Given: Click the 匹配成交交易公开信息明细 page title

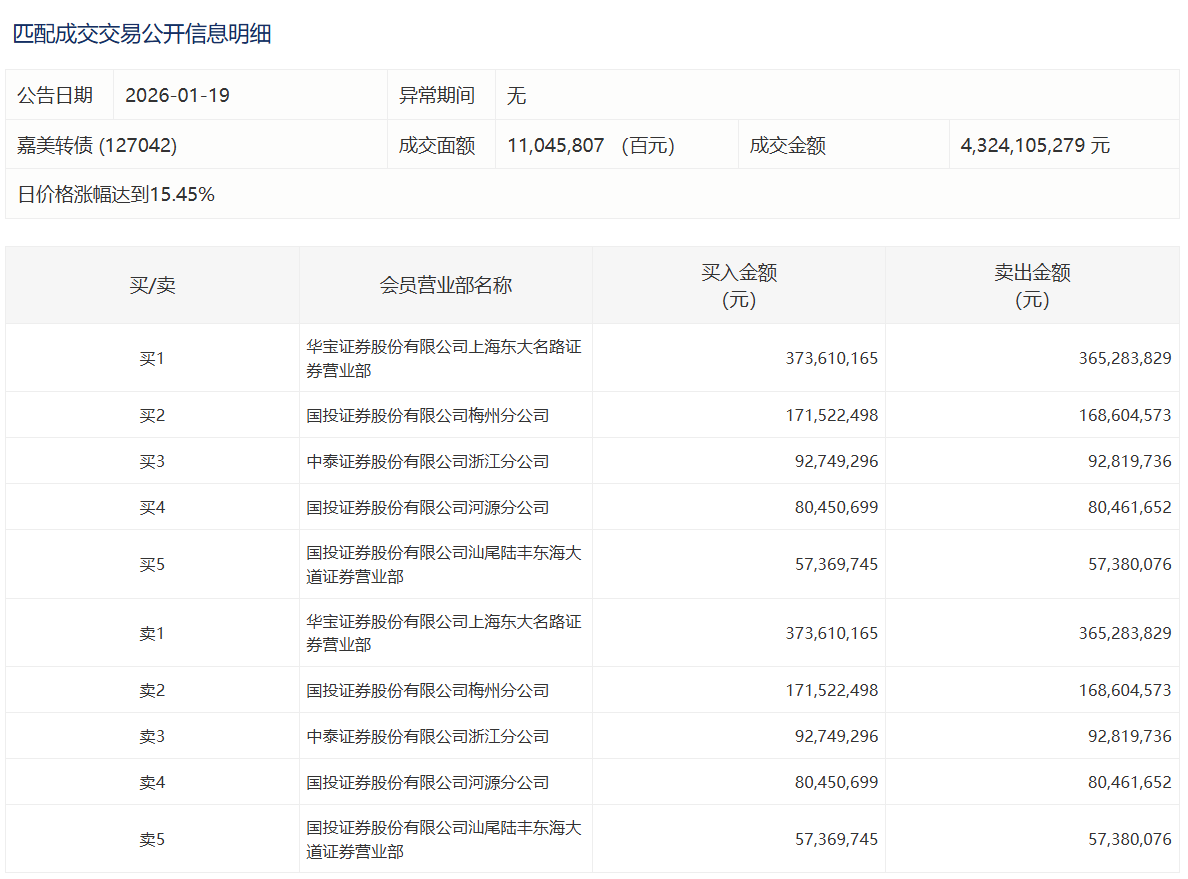Looking at the screenshot, I should tap(142, 34).
